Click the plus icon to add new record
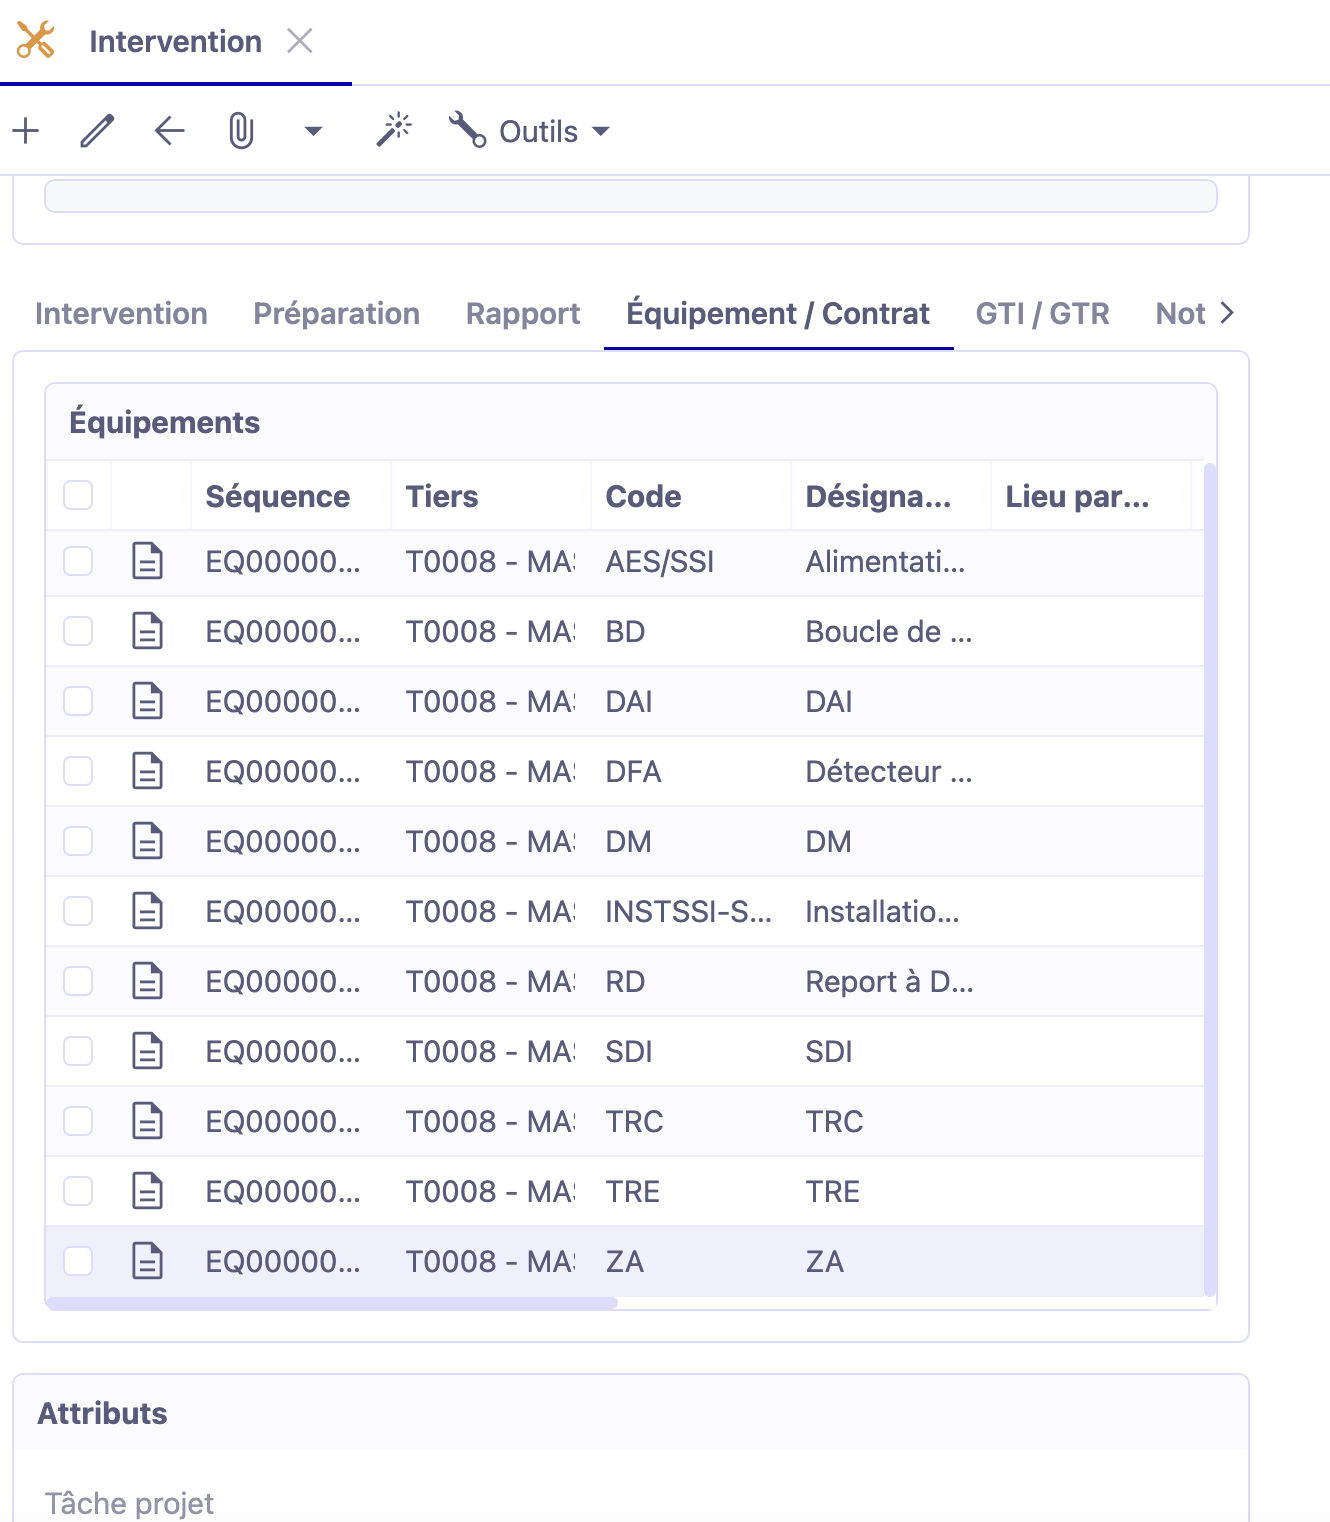1330x1522 pixels. coord(26,131)
